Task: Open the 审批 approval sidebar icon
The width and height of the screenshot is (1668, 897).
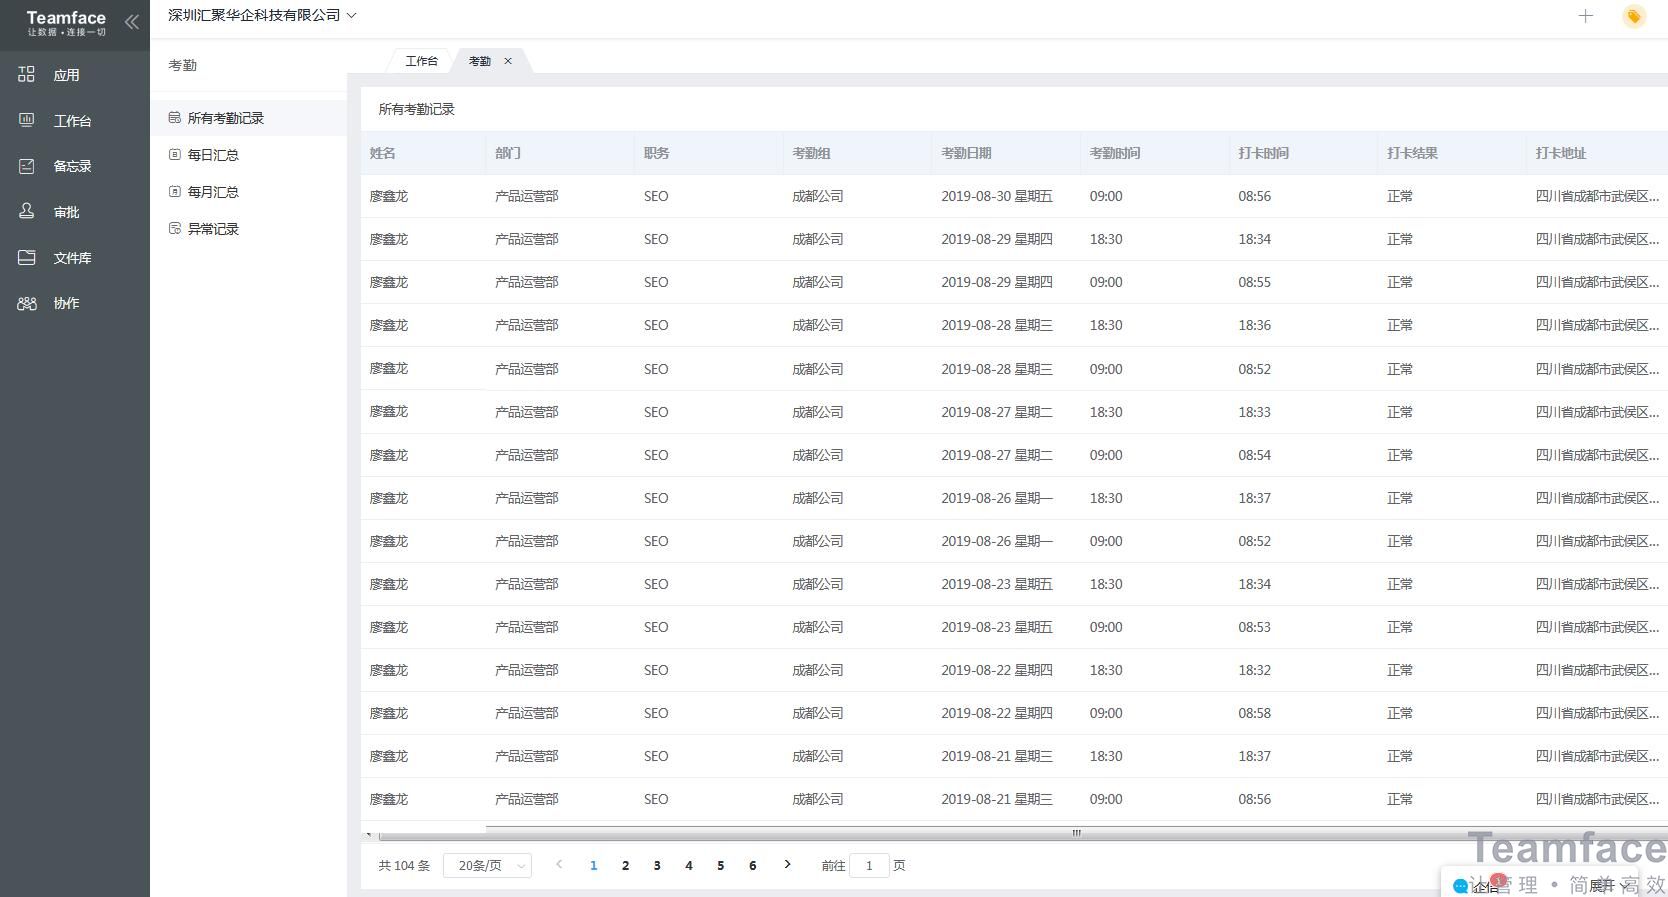Action: point(27,212)
